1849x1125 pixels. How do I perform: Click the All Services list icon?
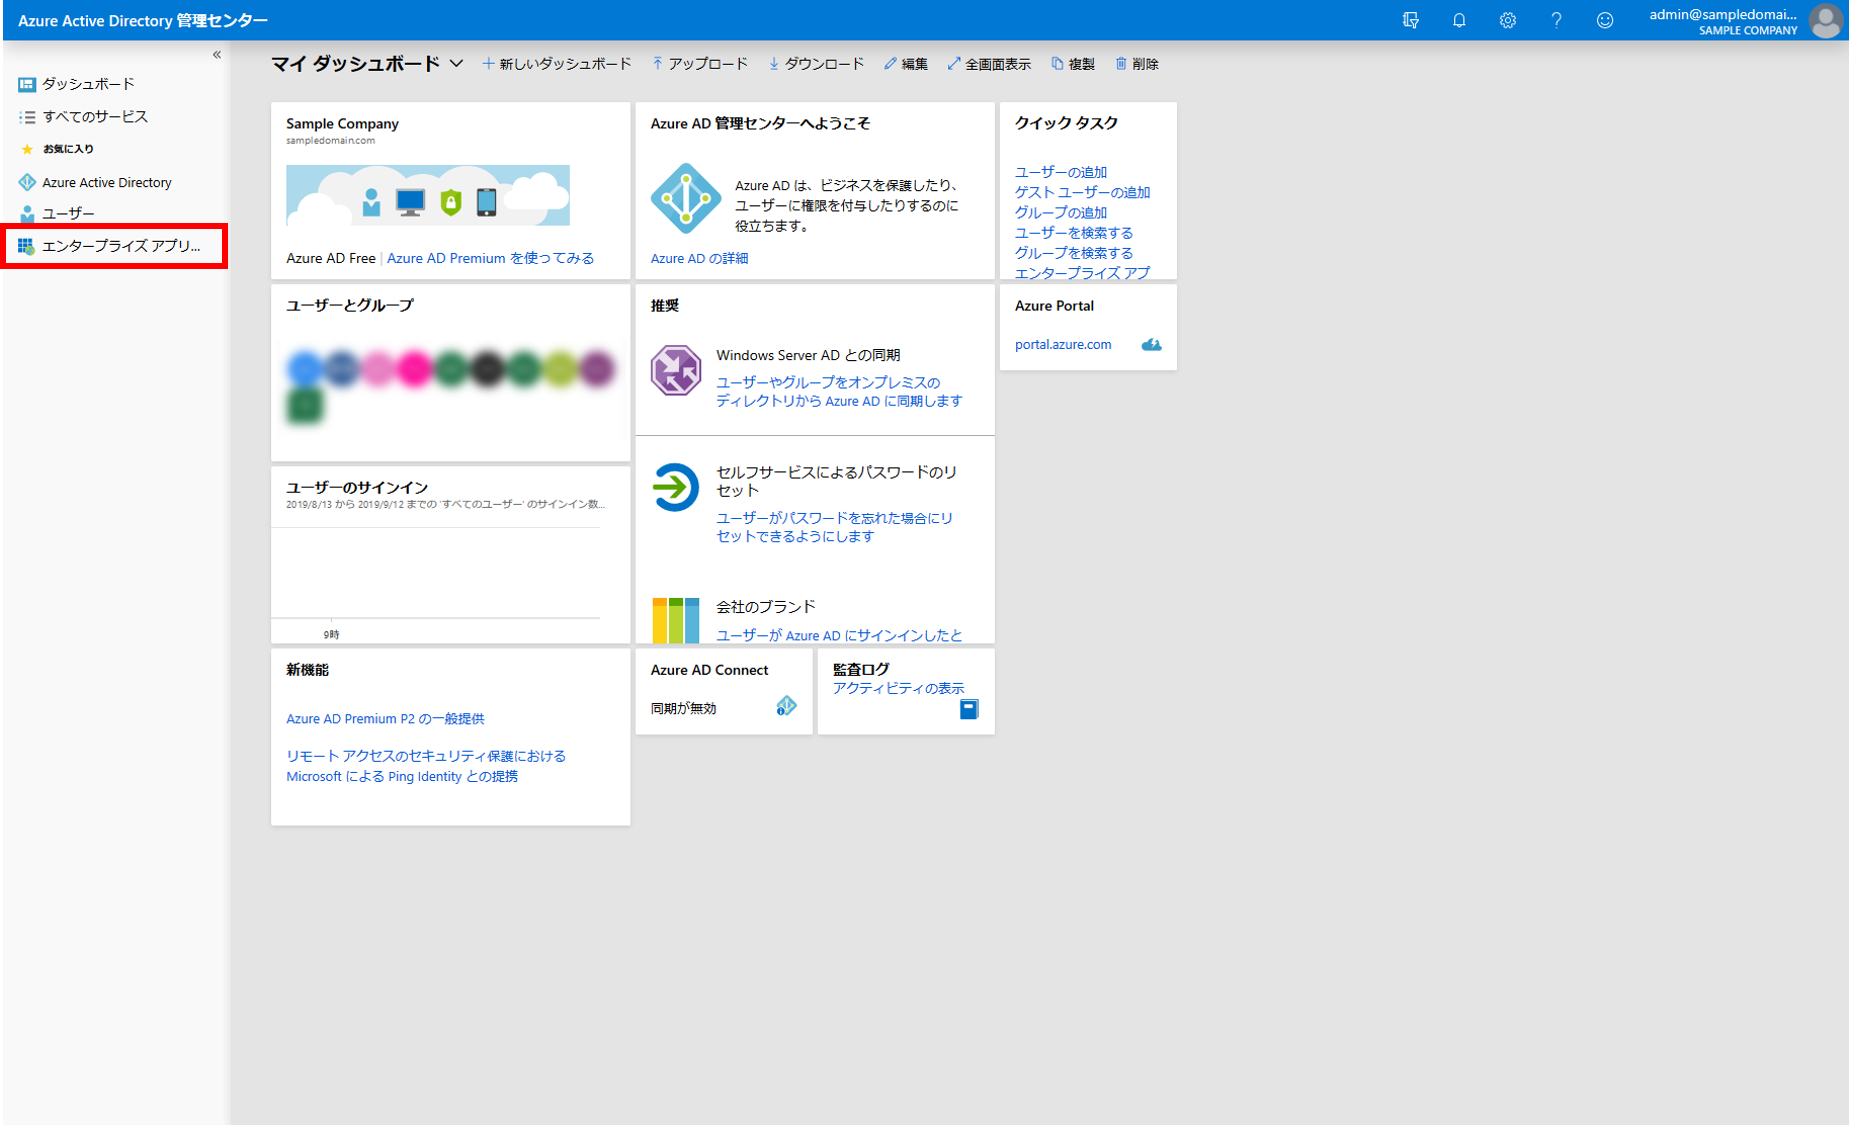coord(27,117)
